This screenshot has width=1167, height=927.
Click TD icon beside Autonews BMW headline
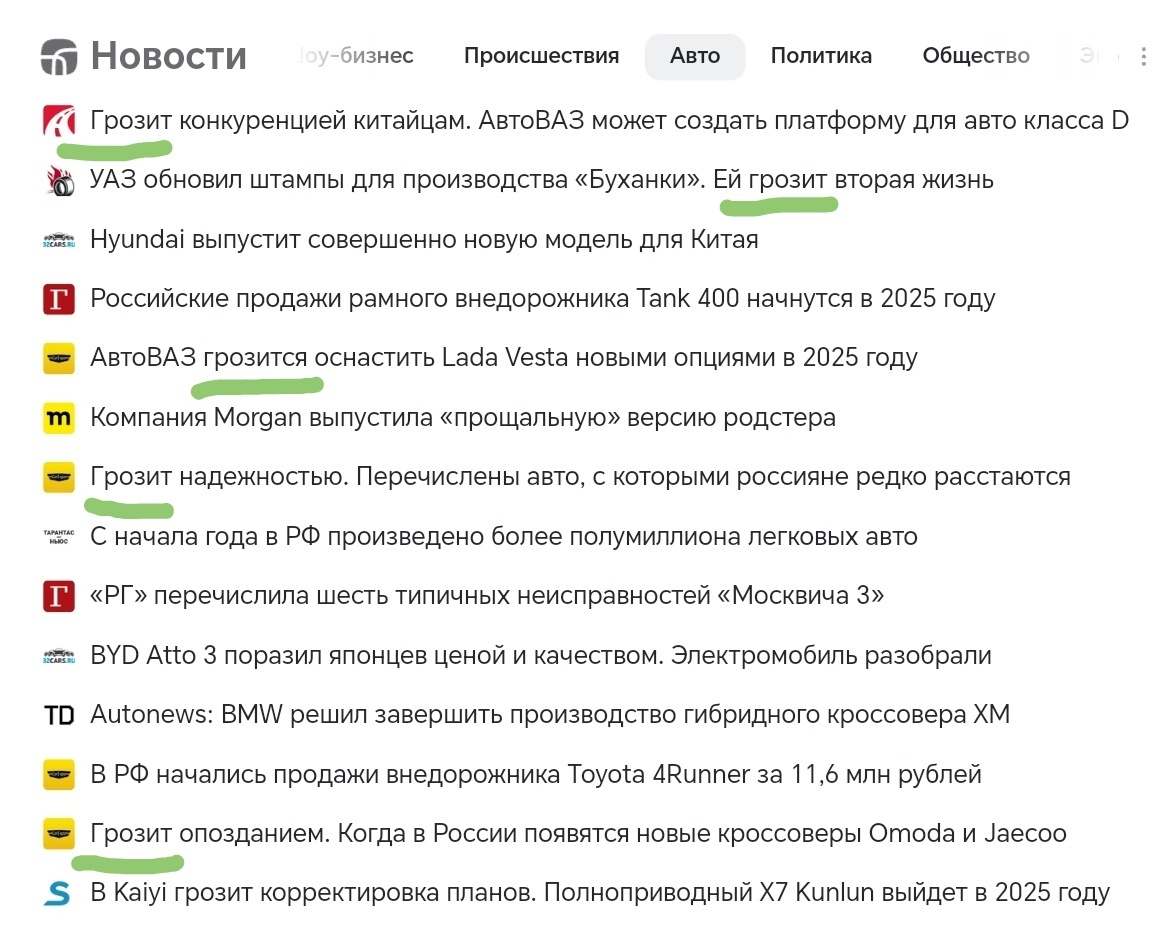(59, 715)
